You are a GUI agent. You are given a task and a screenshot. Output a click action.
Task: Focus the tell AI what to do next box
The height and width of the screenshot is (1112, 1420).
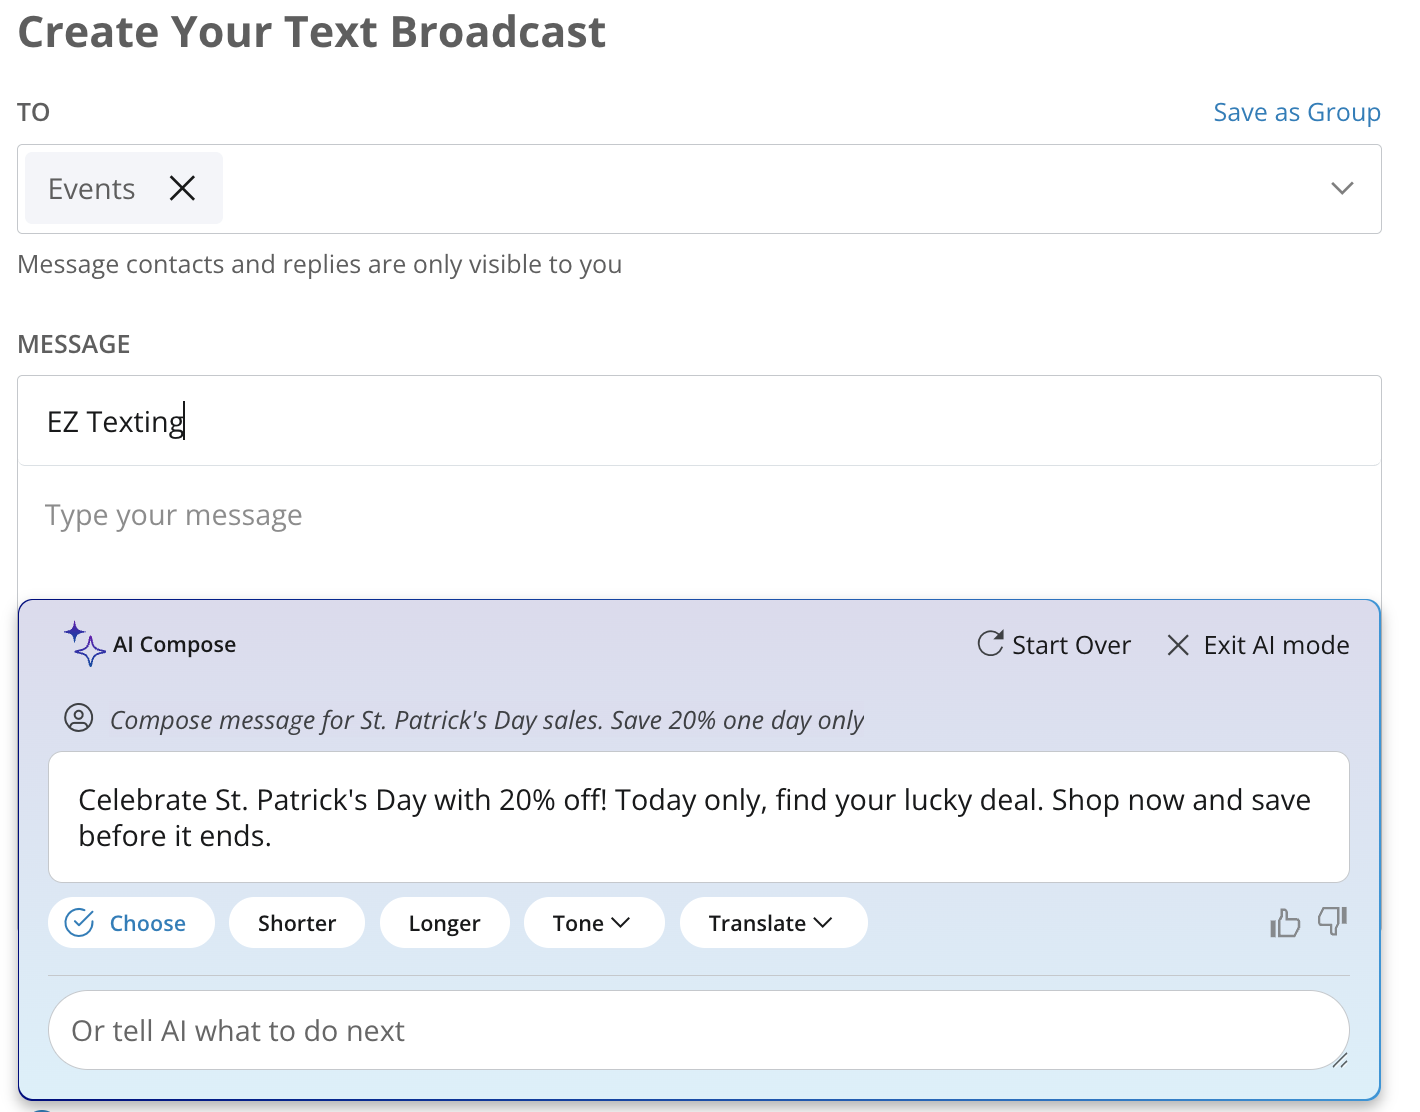tap(699, 1030)
